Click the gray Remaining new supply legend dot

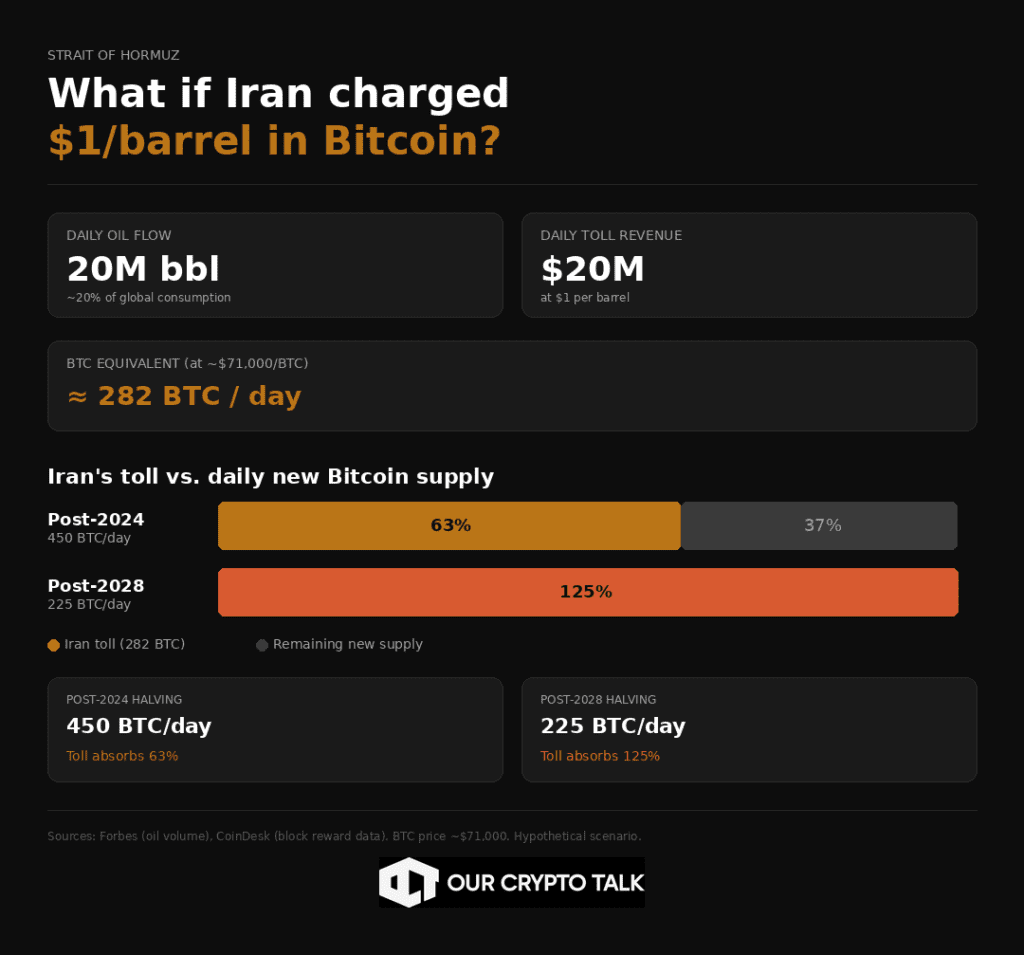click(x=262, y=645)
